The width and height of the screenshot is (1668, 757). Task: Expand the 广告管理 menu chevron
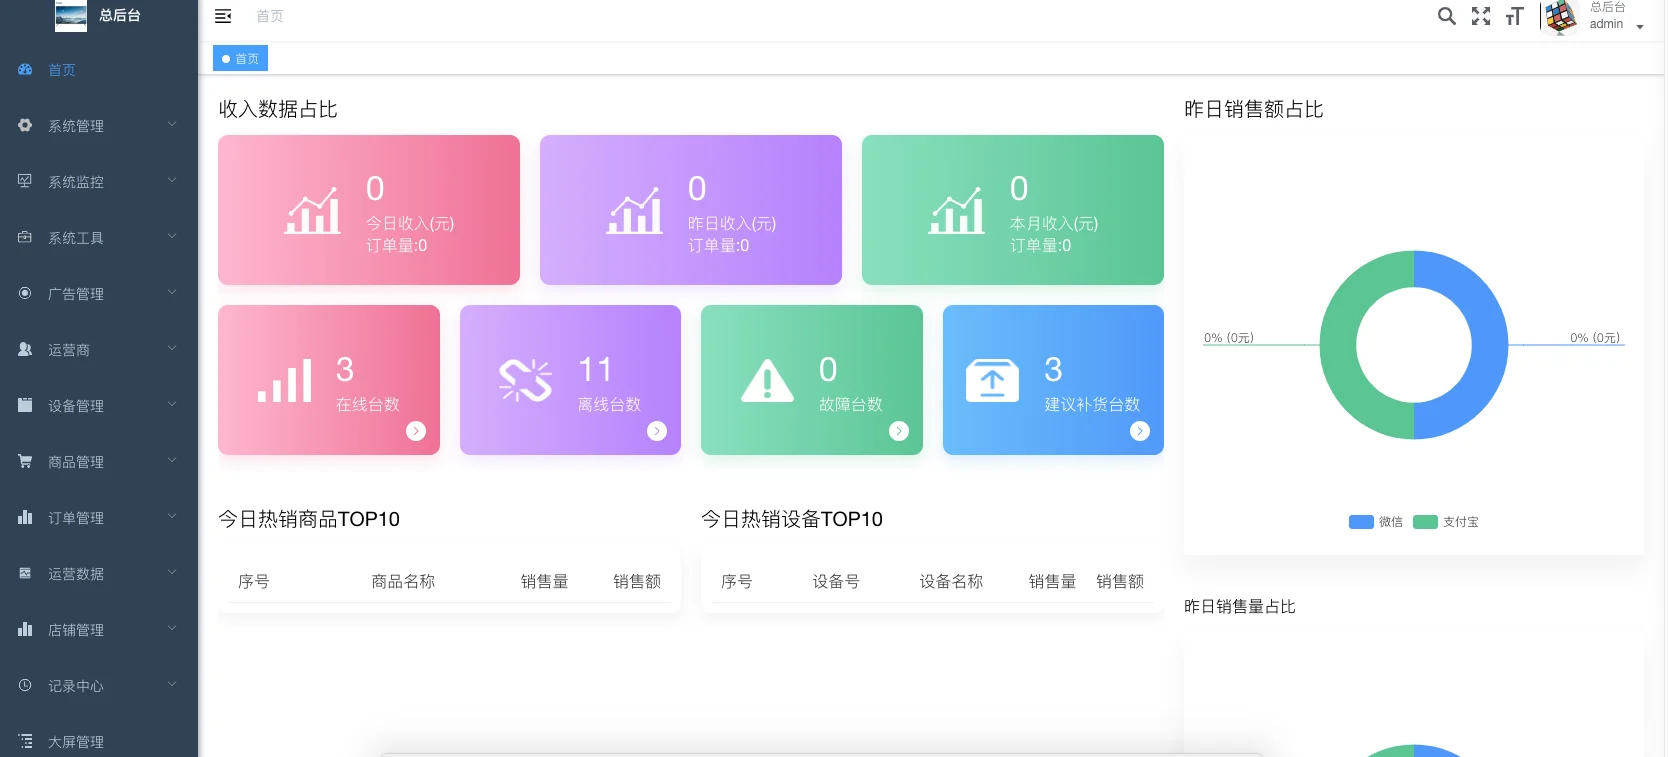click(x=172, y=293)
